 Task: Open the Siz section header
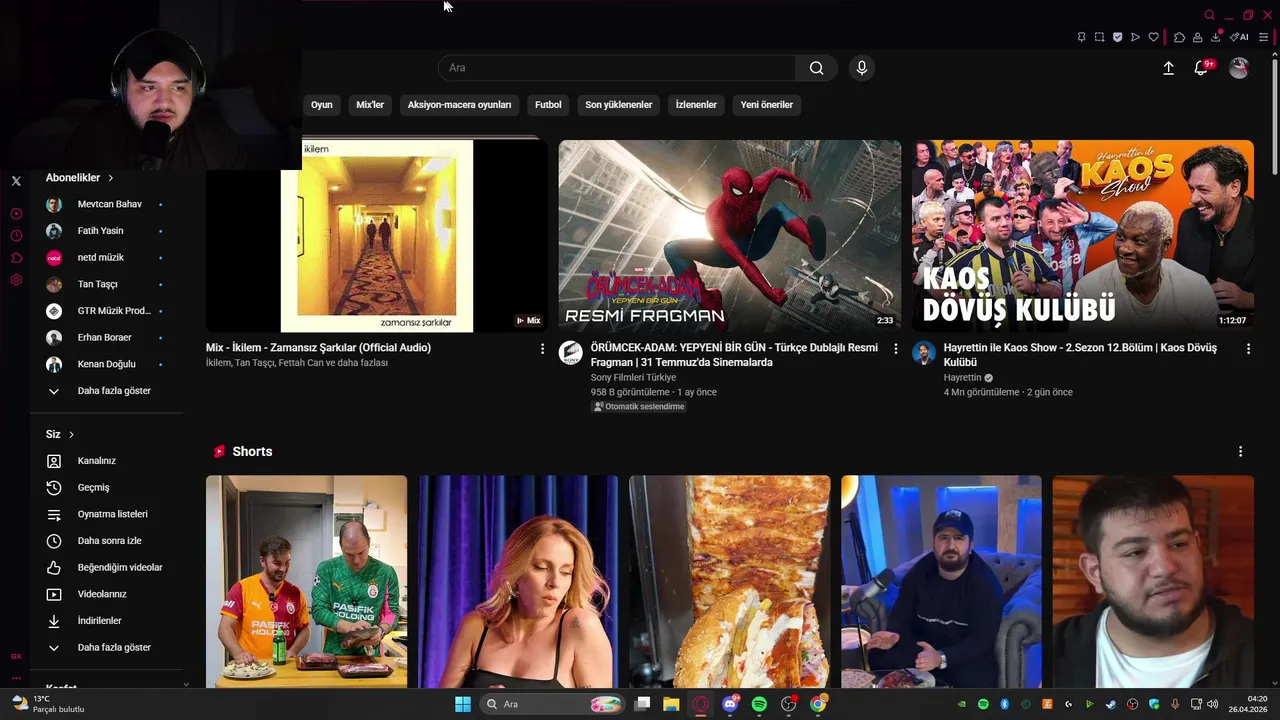(60, 434)
